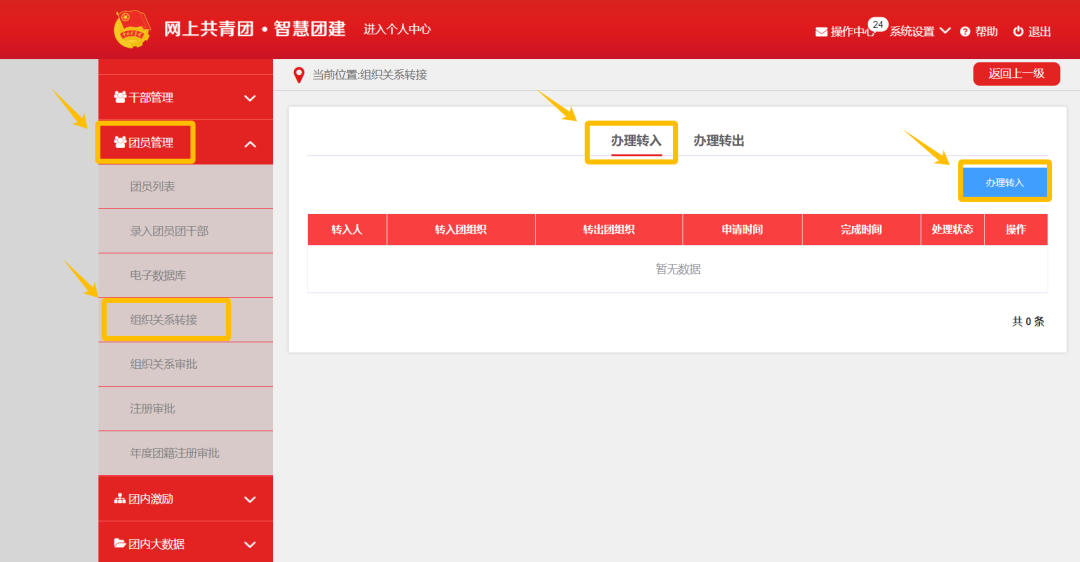Click the 当前位置:组织关系转接 breadcrumb text

(370, 75)
